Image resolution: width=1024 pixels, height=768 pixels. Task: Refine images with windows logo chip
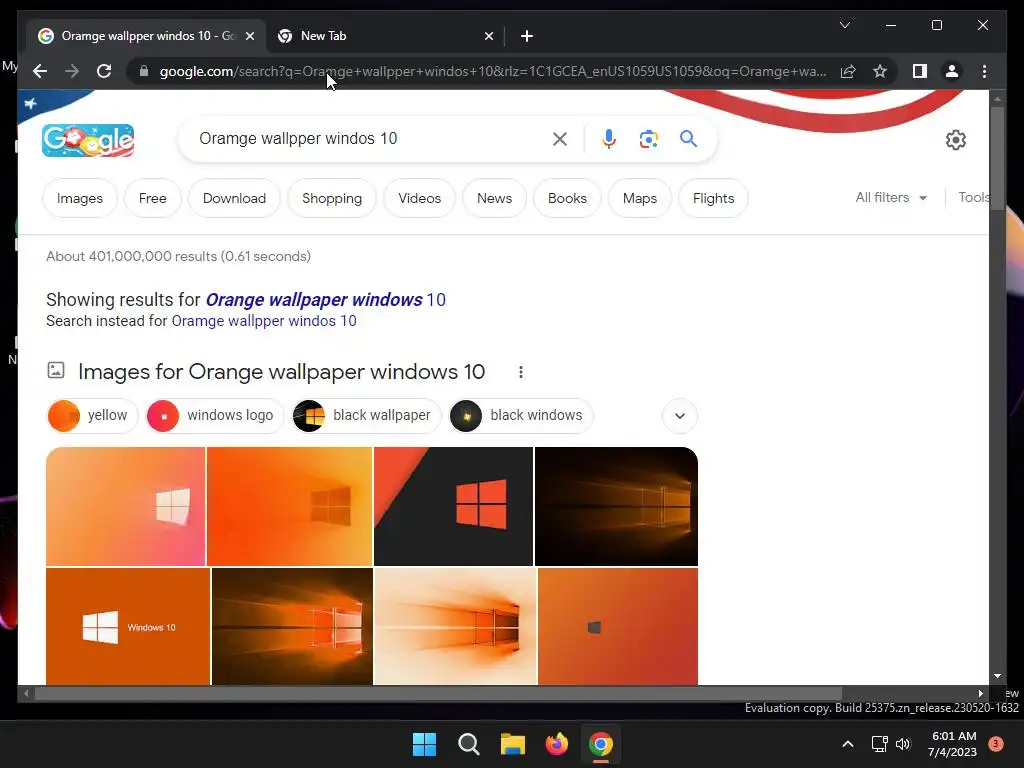click(216, 415)
